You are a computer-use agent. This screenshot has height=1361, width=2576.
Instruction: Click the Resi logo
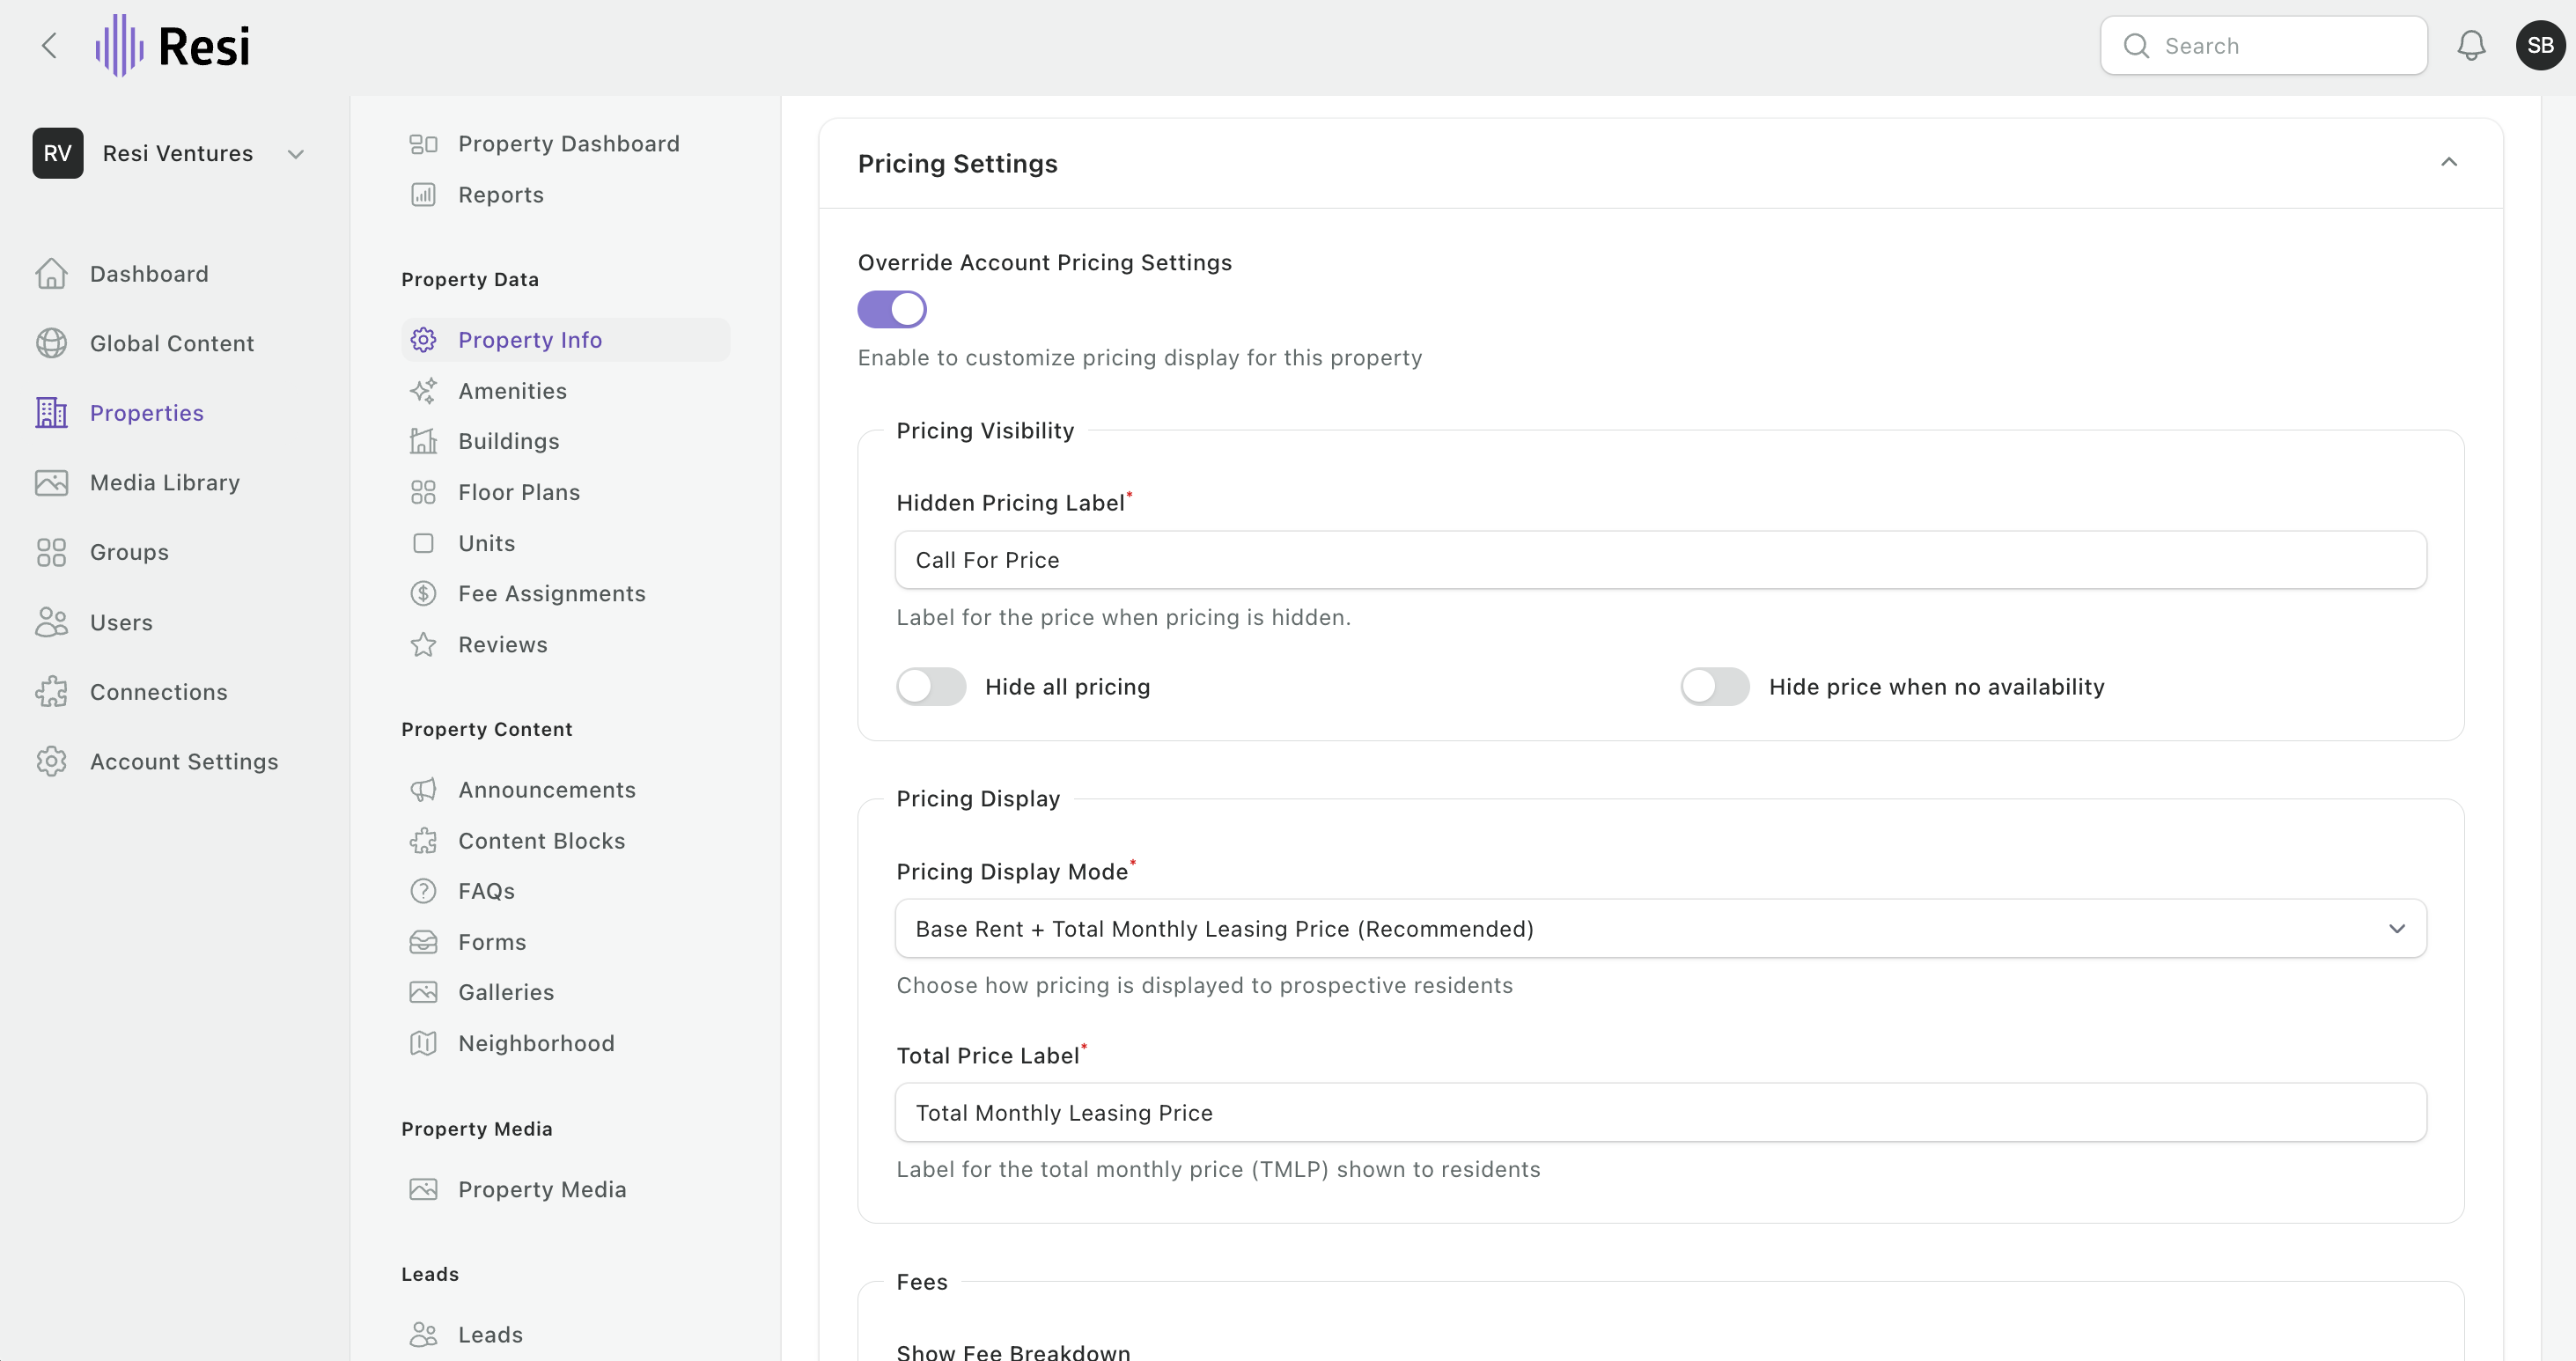click(172, 46)
